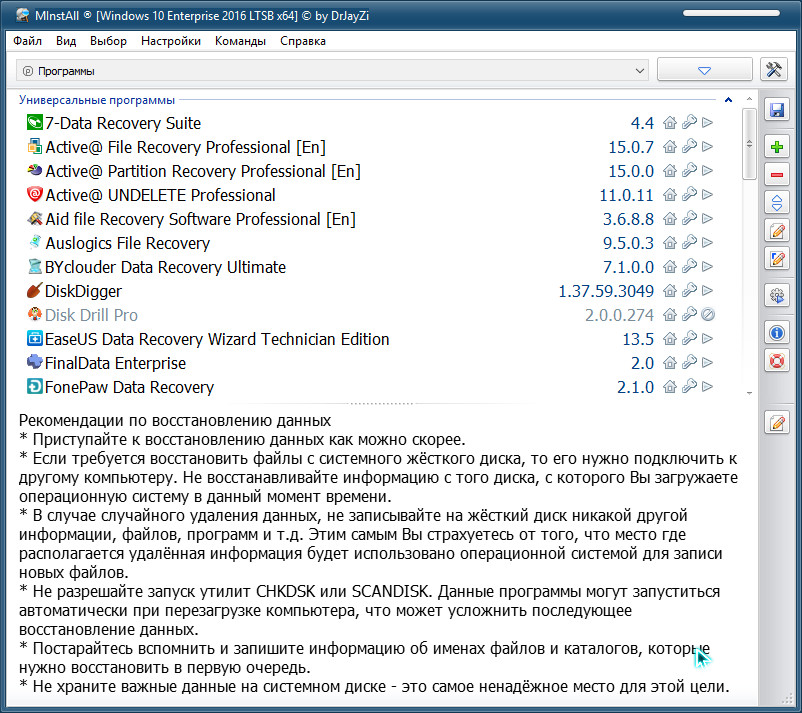This screenshot has height=713, width=802.
Task: Collapse the Универсальные программы group
Action: (729, 100)
